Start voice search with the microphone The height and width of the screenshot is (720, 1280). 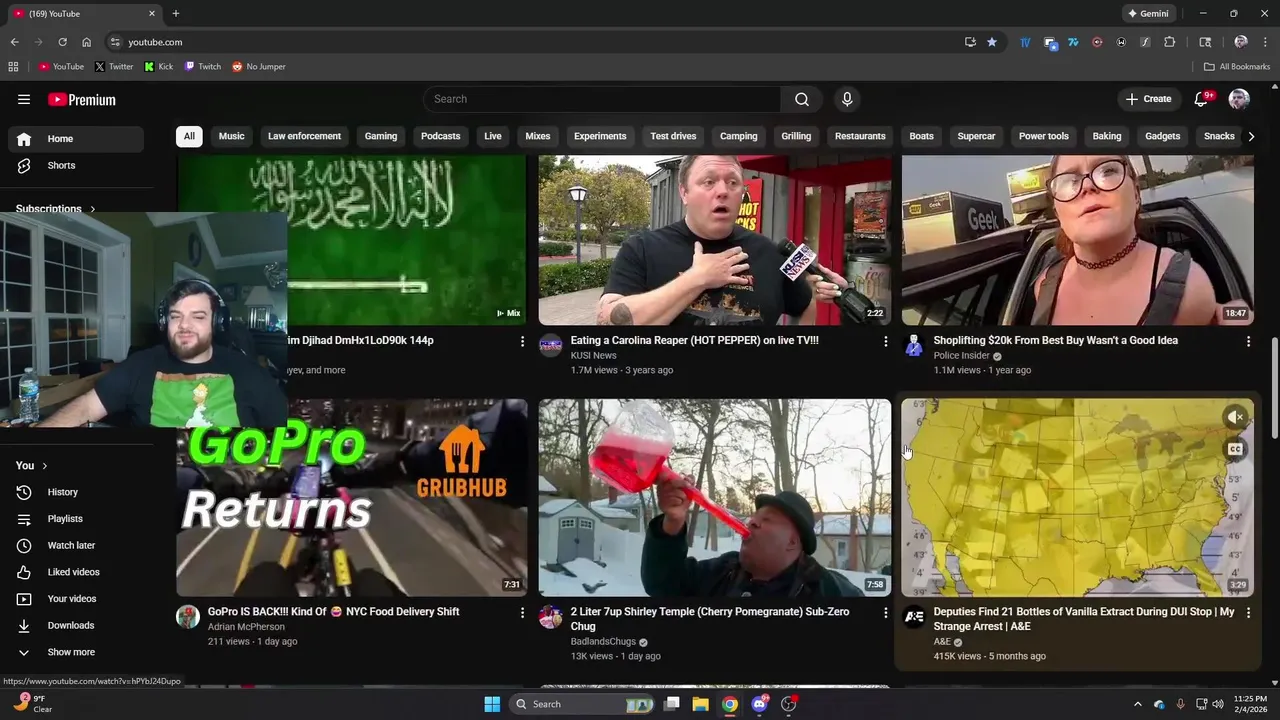(847, 99)
